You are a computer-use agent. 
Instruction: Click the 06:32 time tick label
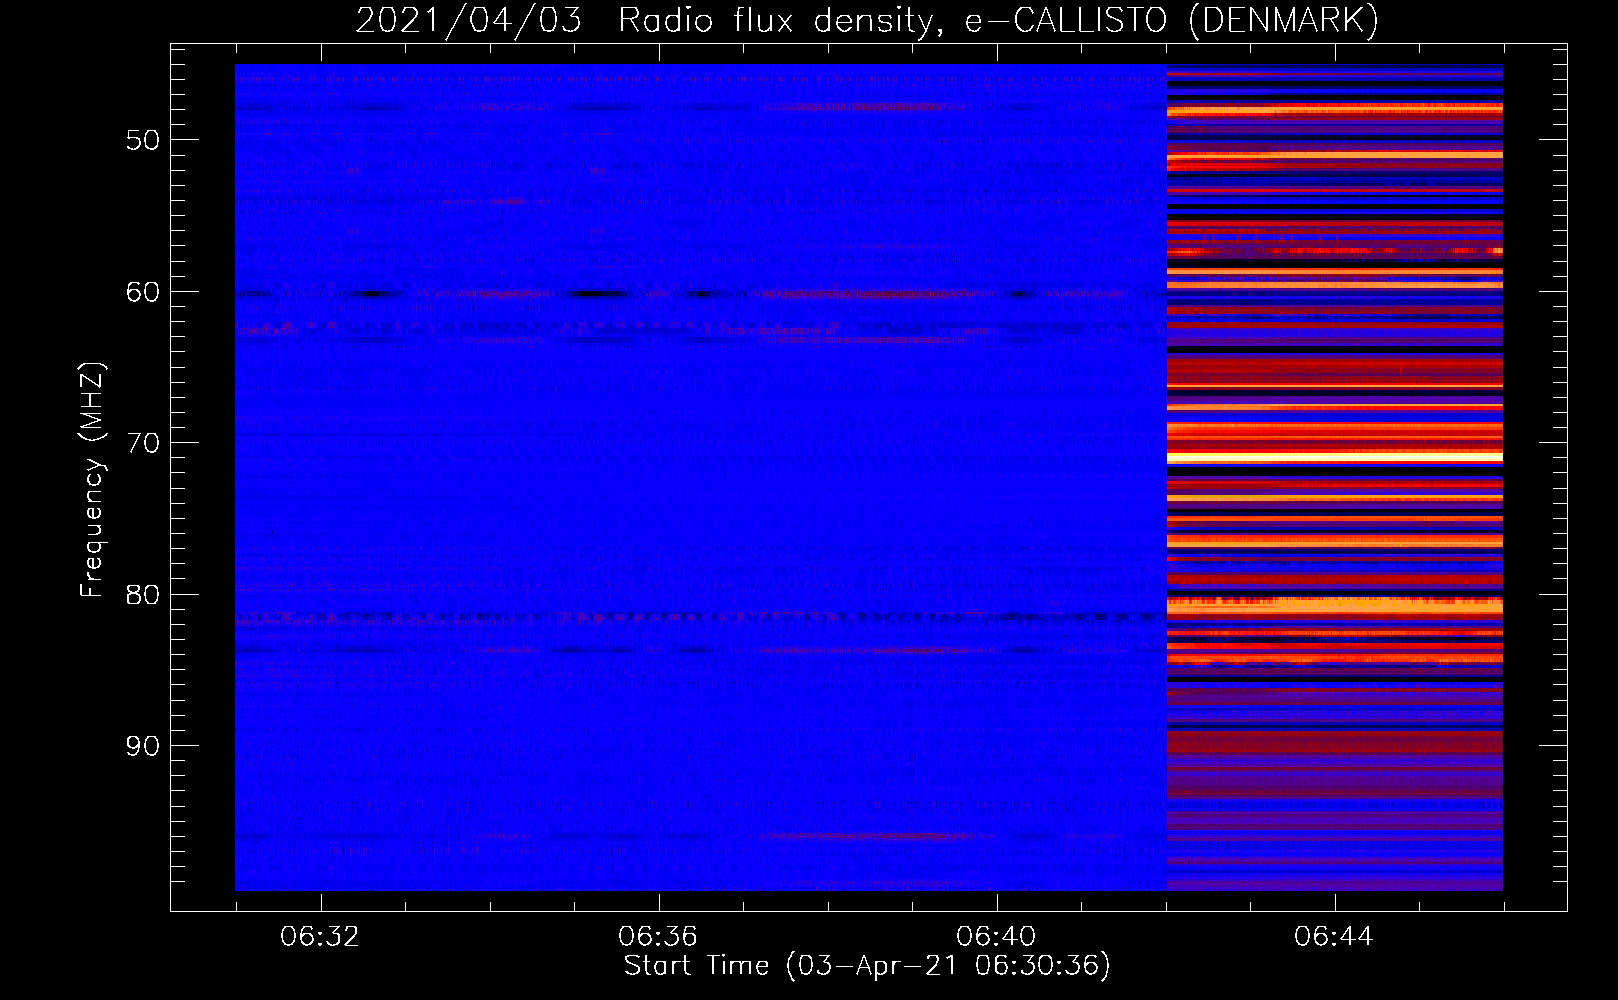coord(320,937)
